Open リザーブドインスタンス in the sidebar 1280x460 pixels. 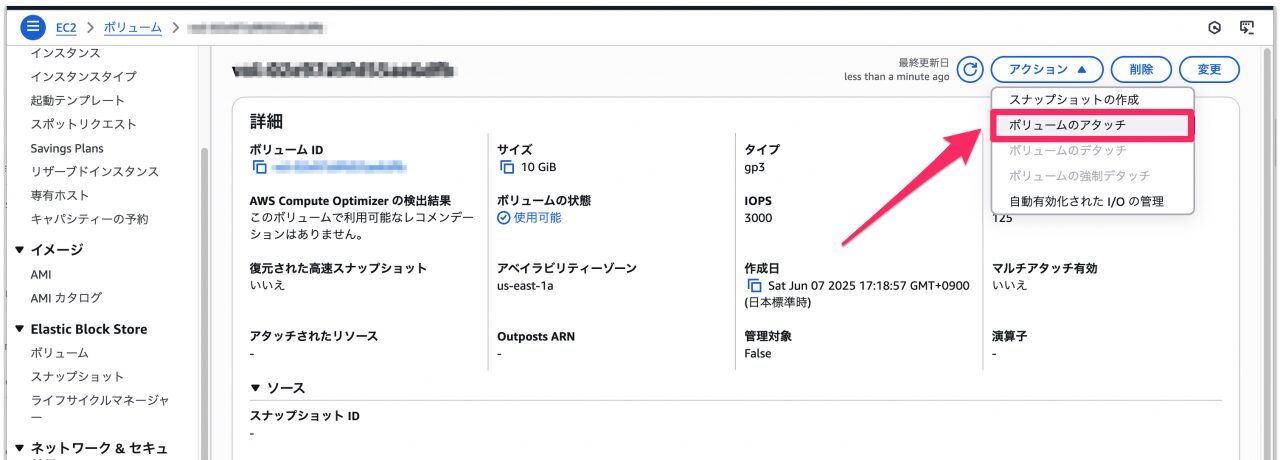95,172
